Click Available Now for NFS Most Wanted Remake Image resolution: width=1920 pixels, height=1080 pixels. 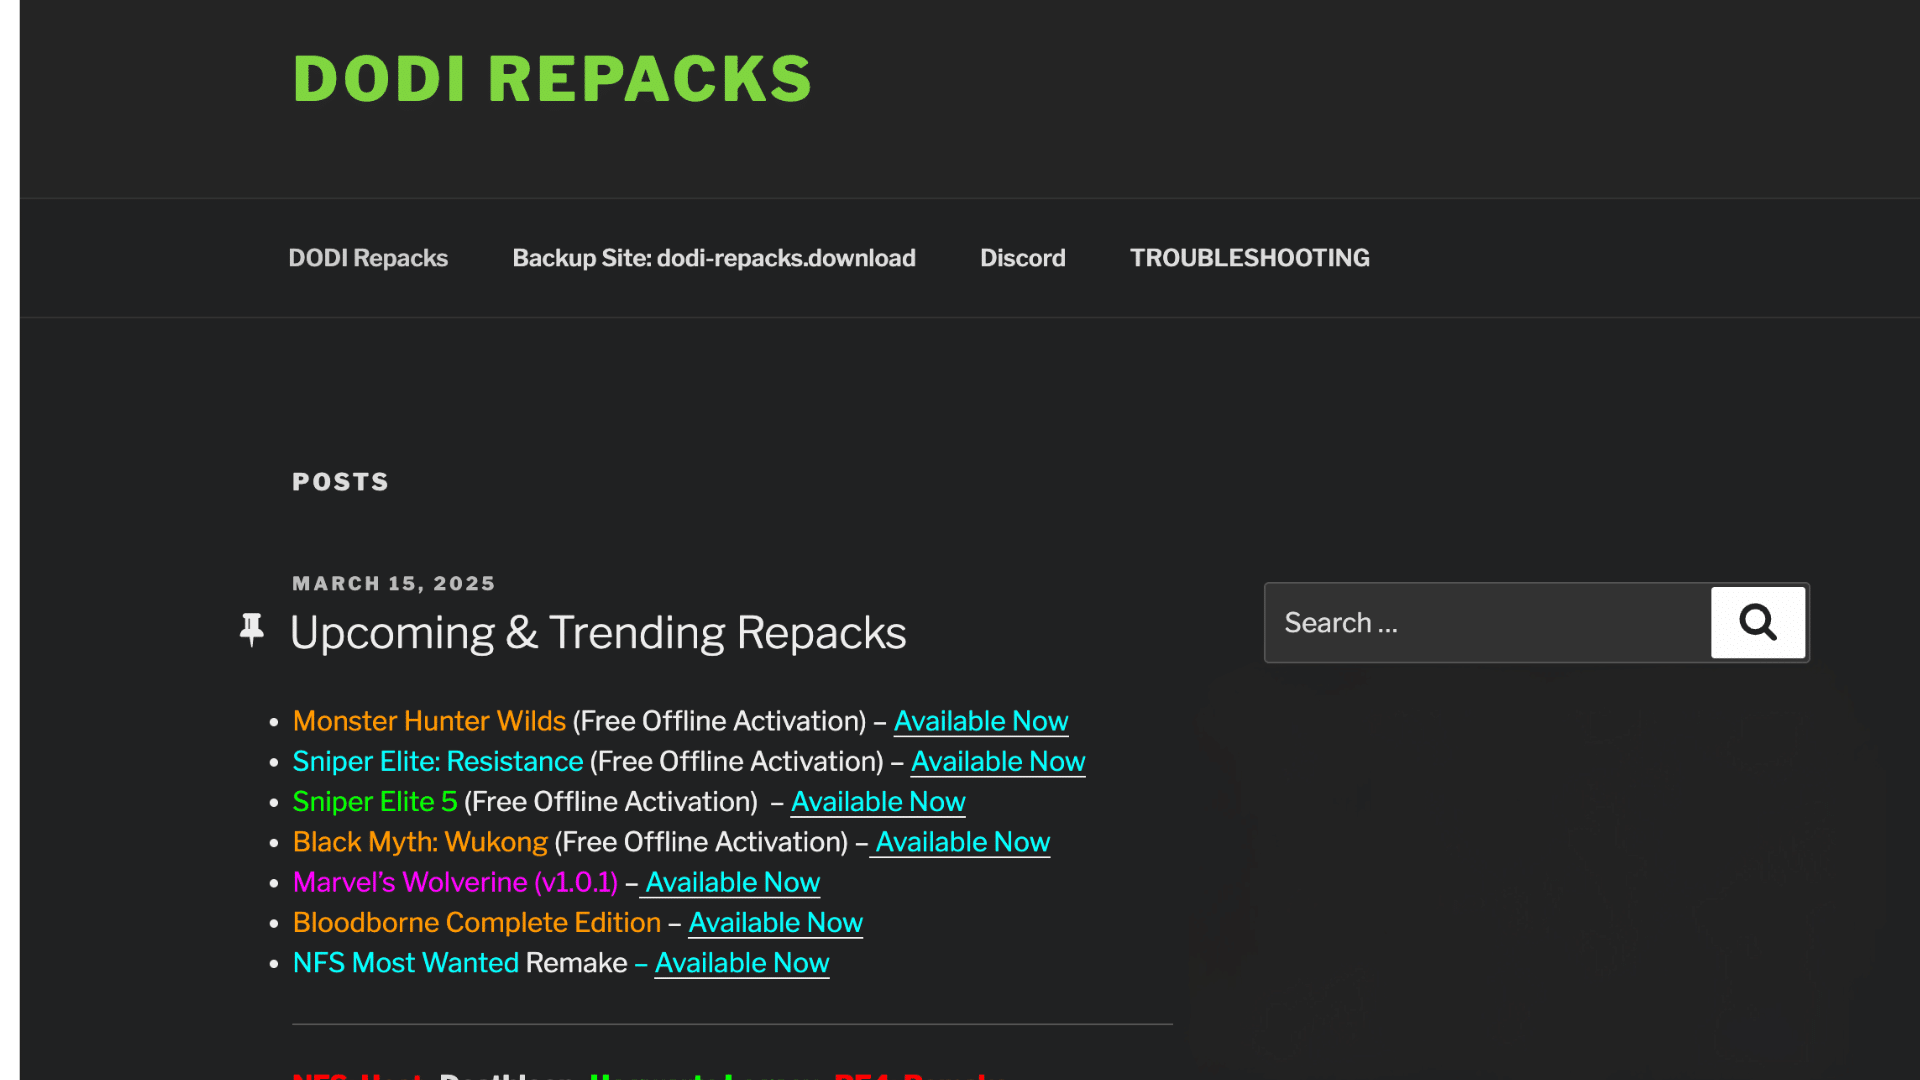pos(742,962)
